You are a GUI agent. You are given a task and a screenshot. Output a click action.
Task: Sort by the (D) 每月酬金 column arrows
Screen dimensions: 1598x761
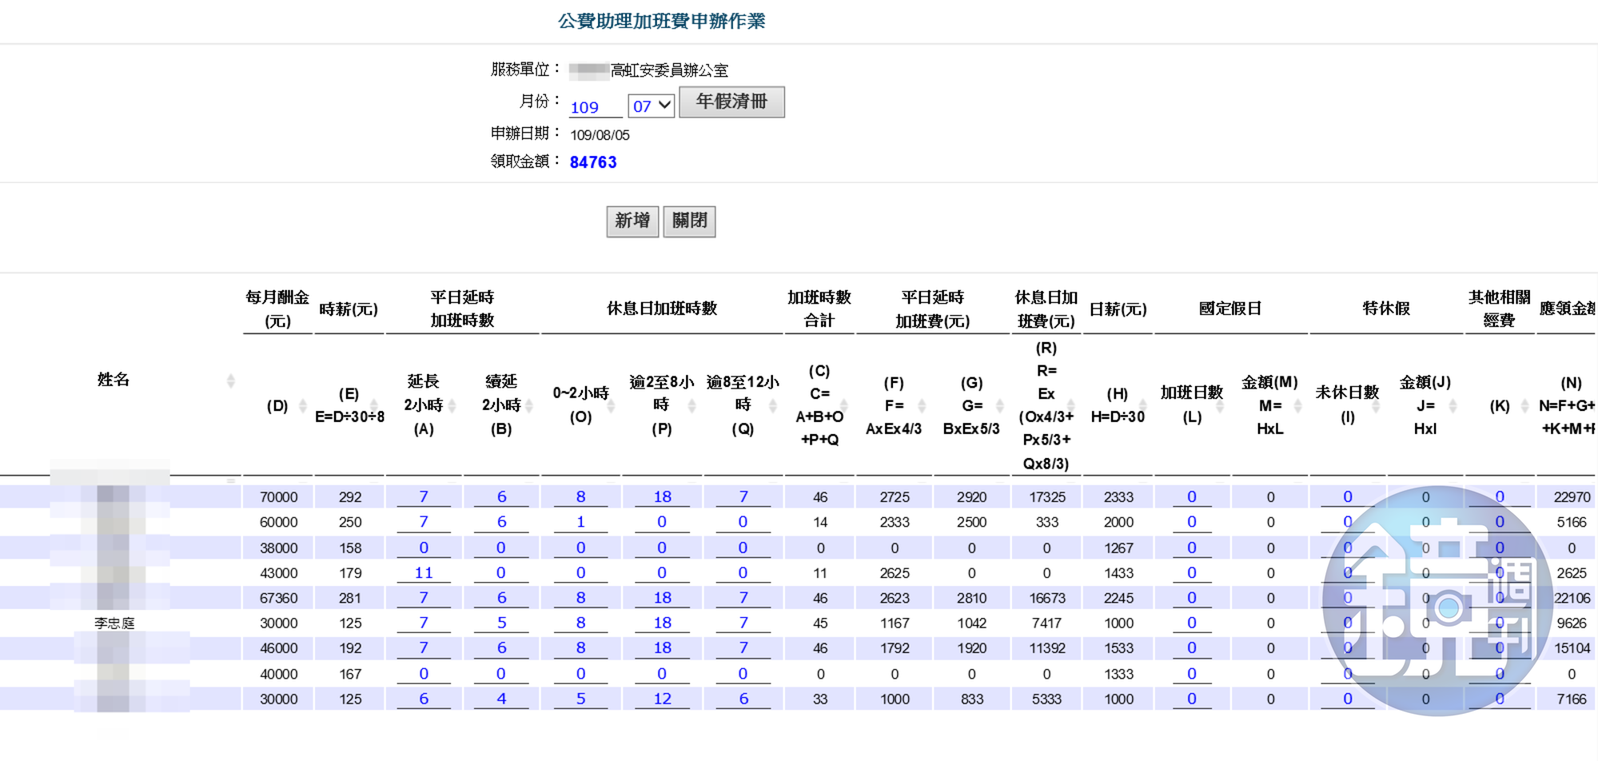pyautogui.click(x=303, y=406)
